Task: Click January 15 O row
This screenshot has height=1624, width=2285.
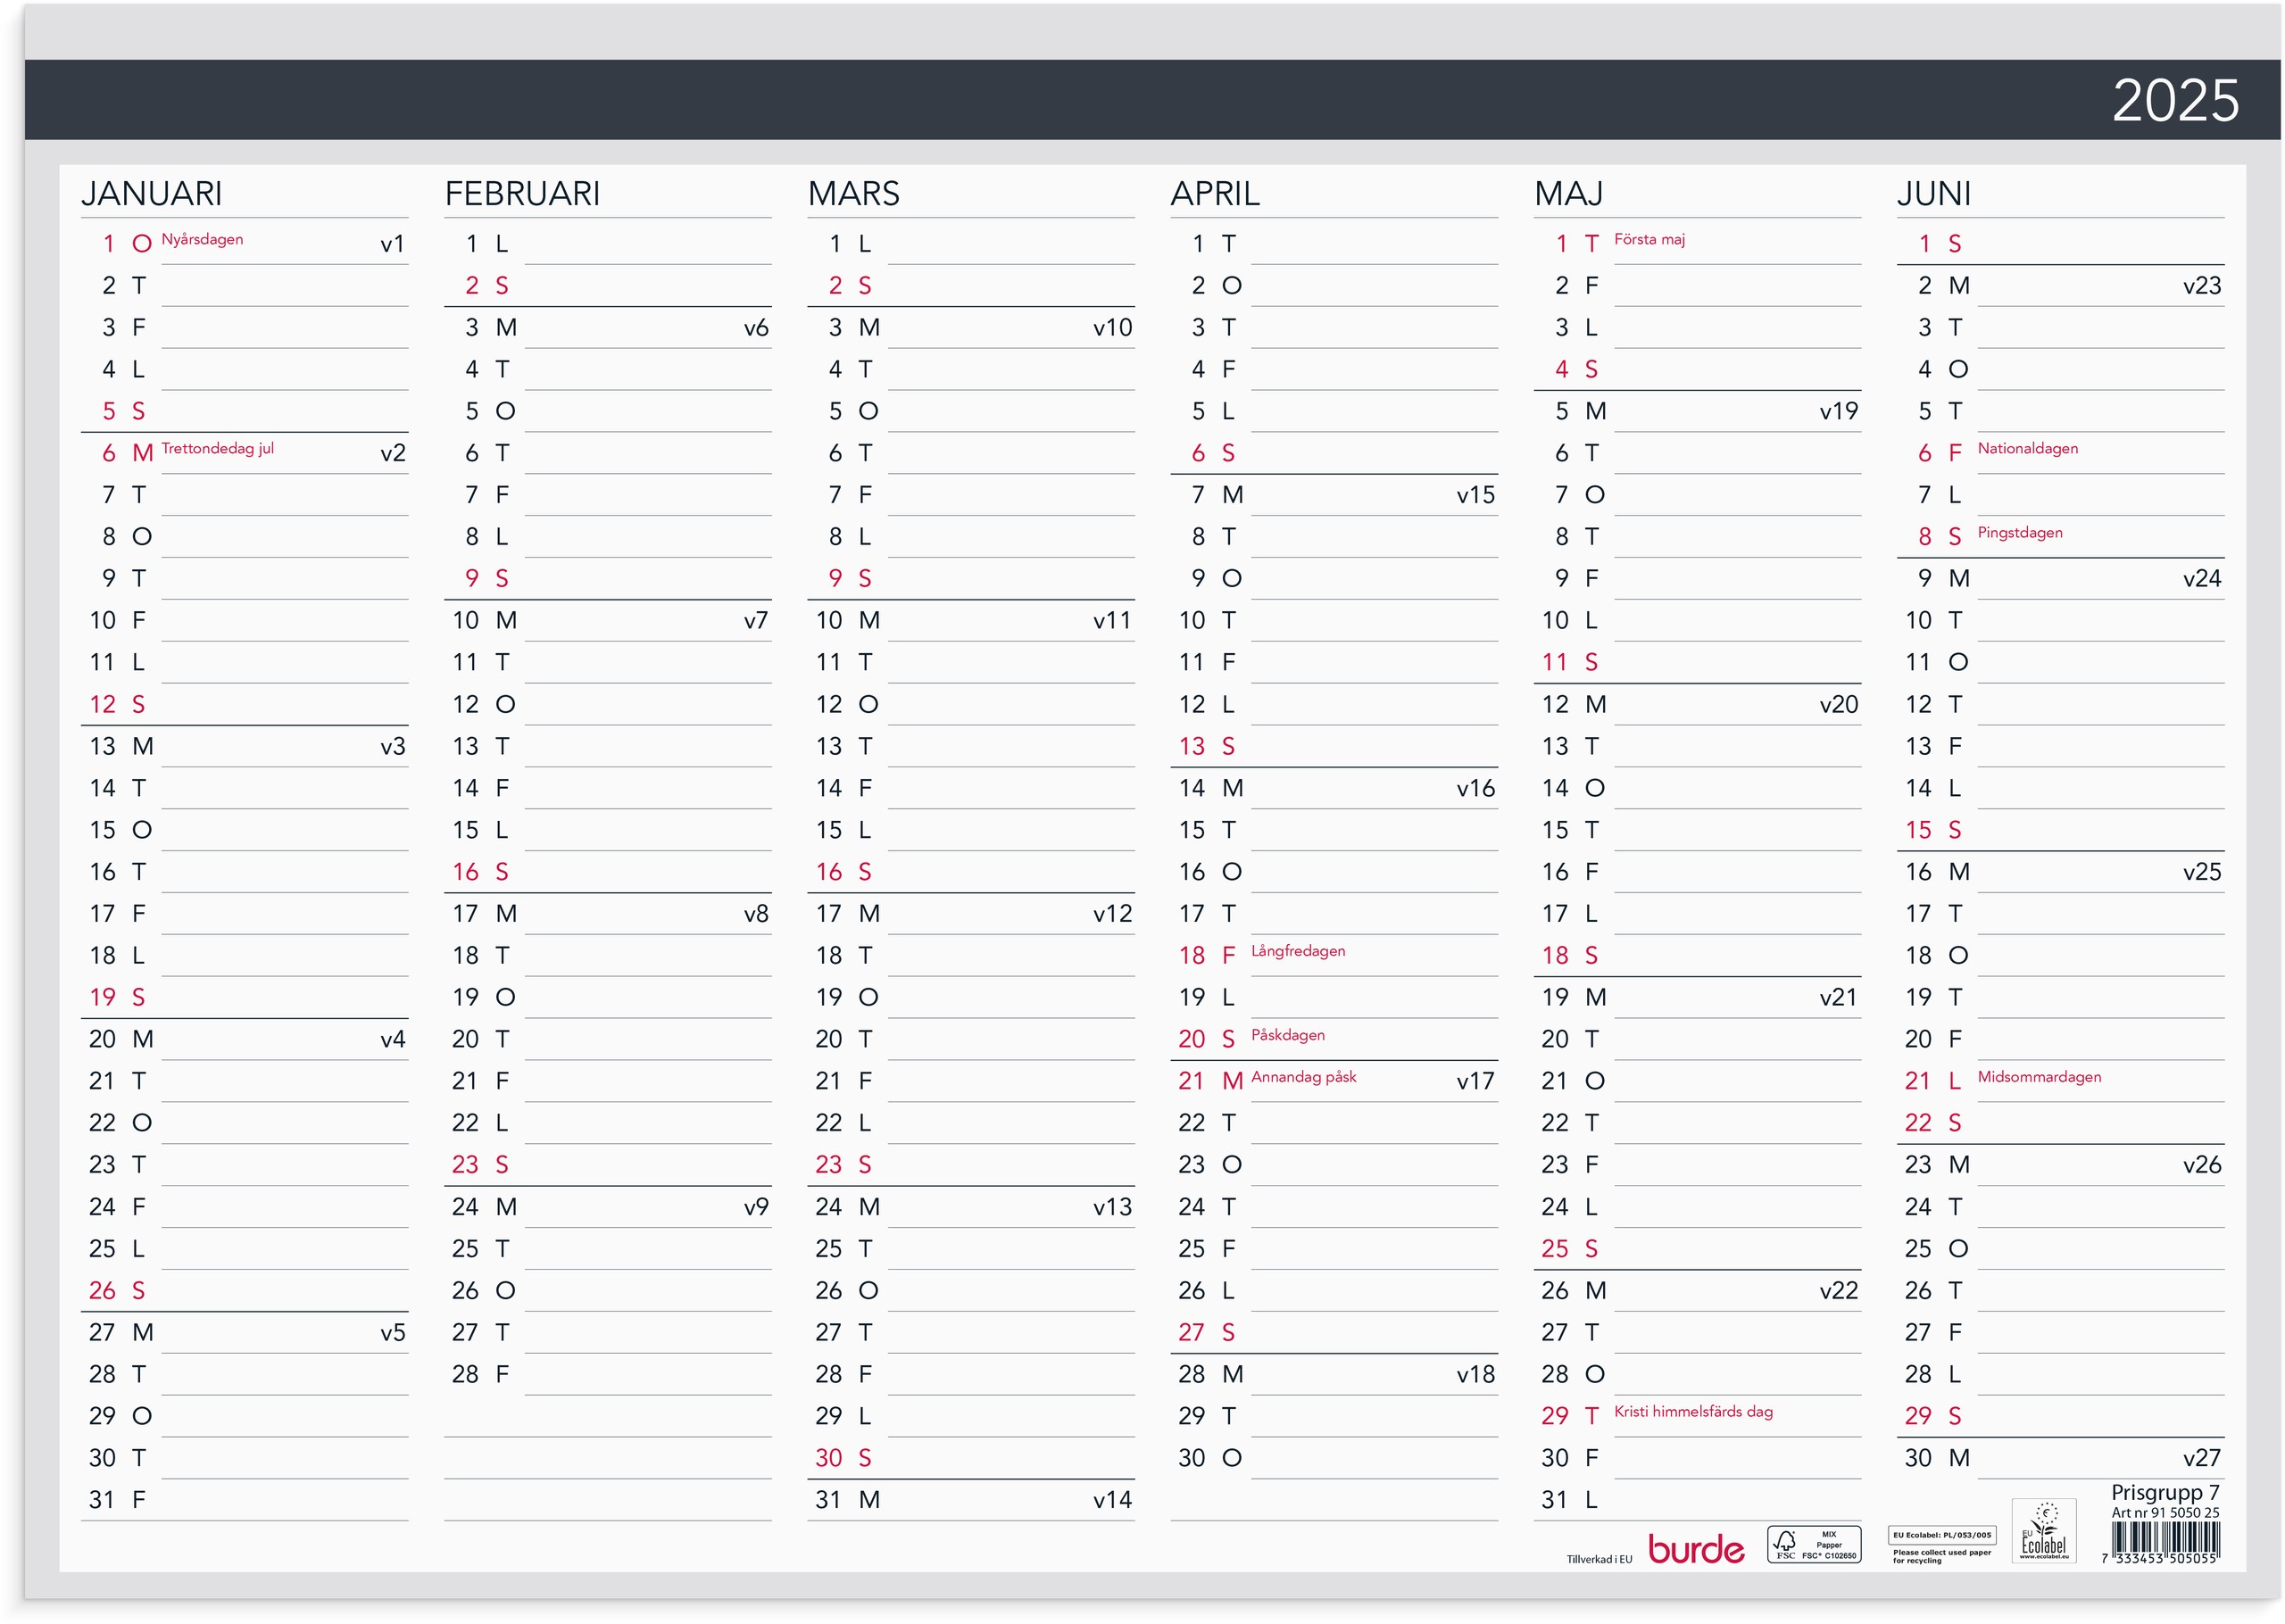Action: pyautogui.click(x=245, y=830)
